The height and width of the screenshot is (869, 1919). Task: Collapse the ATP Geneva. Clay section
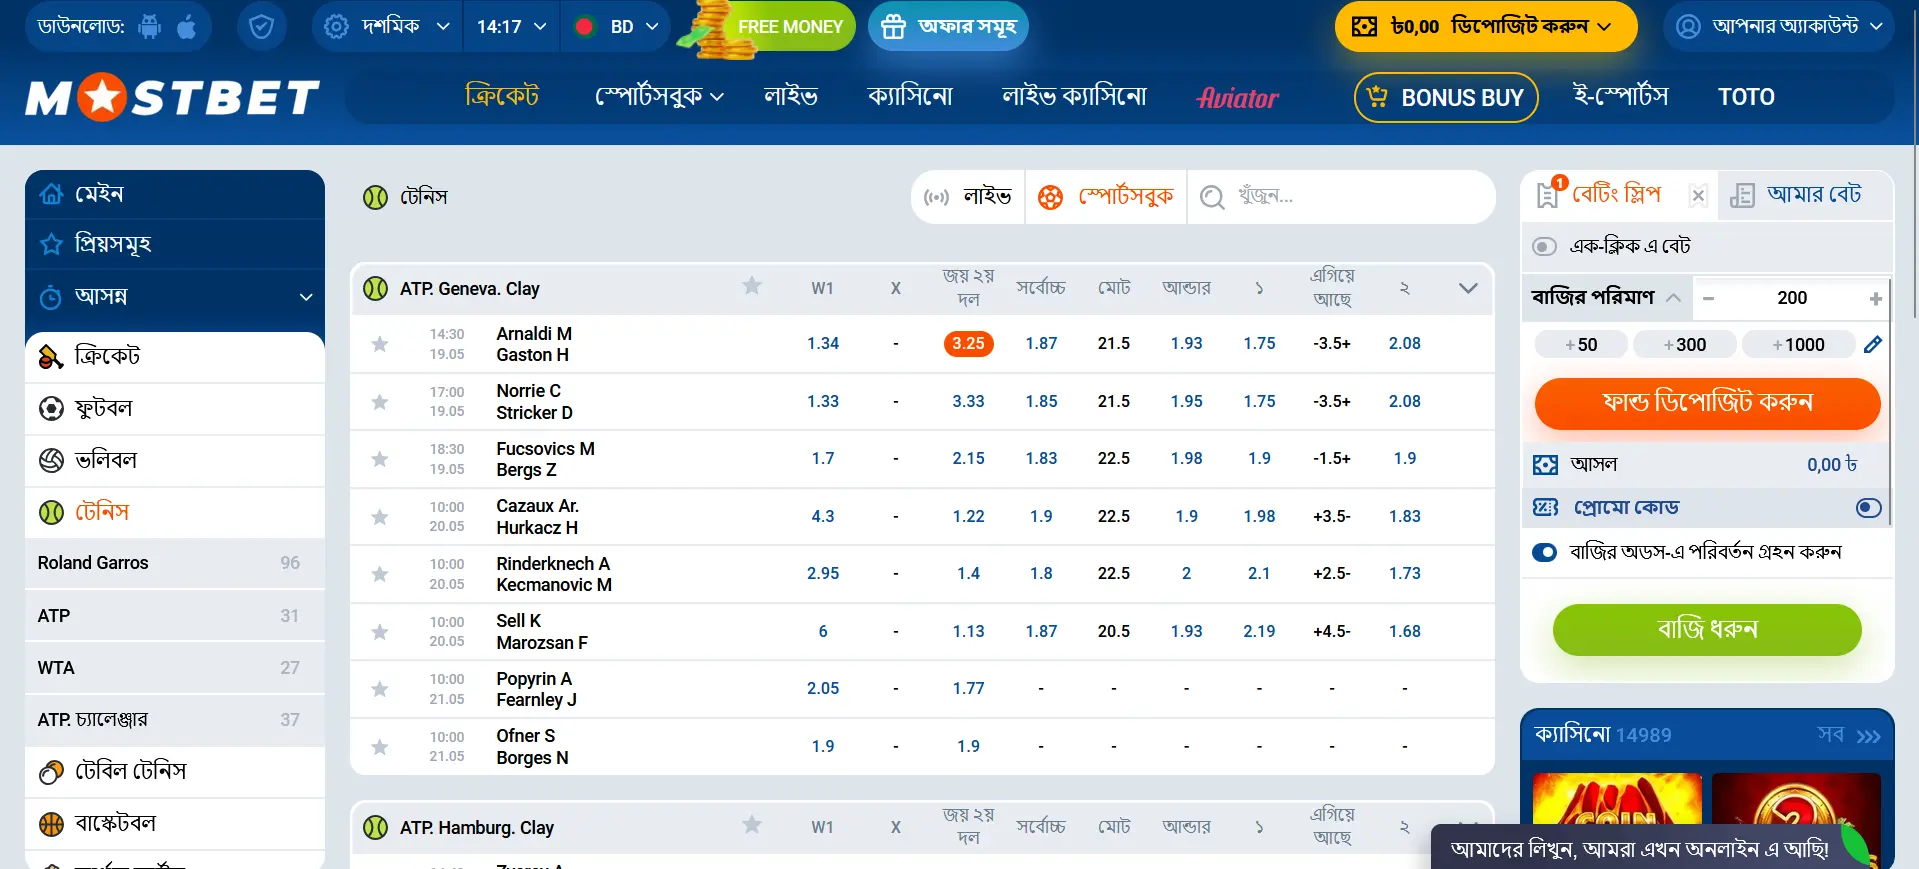[x=1467, y=288]
